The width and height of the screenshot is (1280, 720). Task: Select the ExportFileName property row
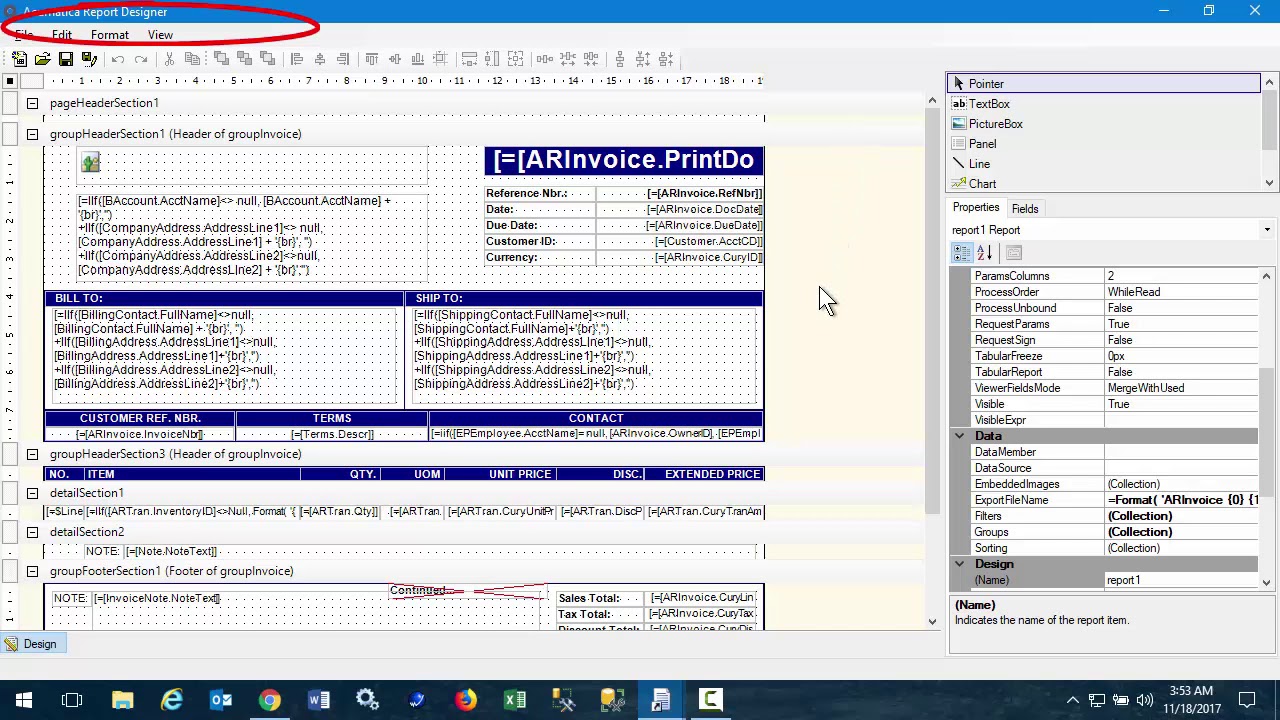click(x=1115, y=500)
